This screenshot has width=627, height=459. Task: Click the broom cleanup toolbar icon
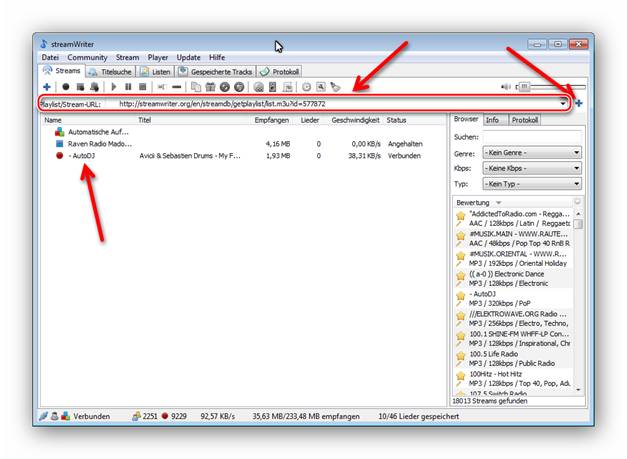[x=335, y=87]
